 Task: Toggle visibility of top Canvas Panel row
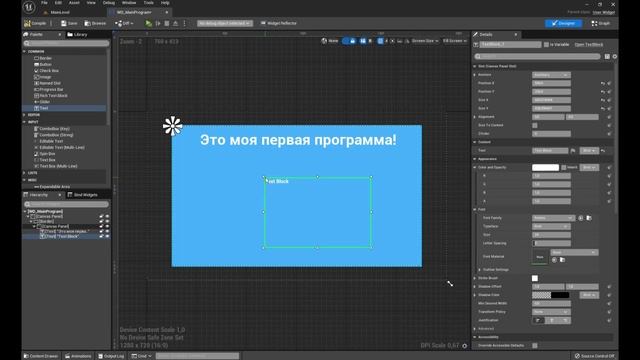[x=107, y=216]
